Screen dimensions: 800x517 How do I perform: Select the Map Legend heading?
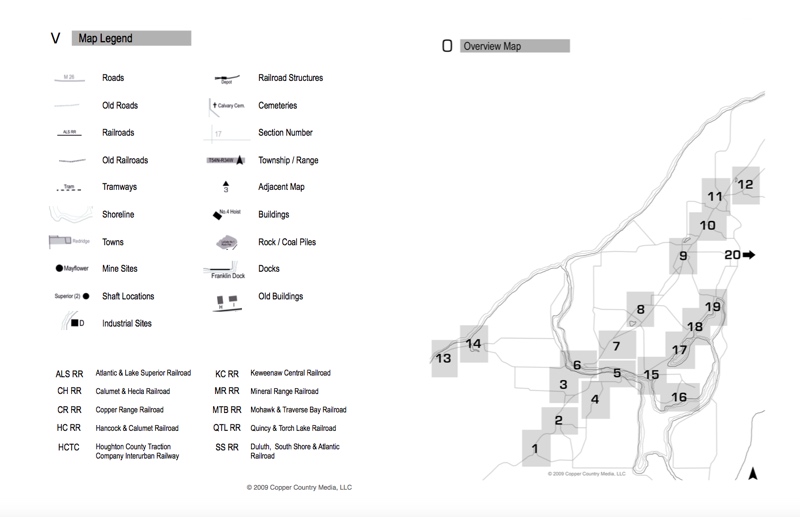point(132,38)
